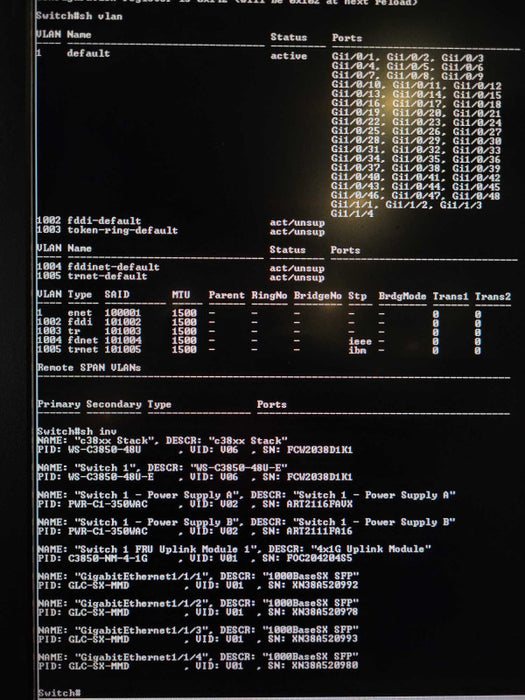Click the 'ibm' Stp value
Image resolution: width=525 pixels, height=700 pixels.
click(357, 350)
